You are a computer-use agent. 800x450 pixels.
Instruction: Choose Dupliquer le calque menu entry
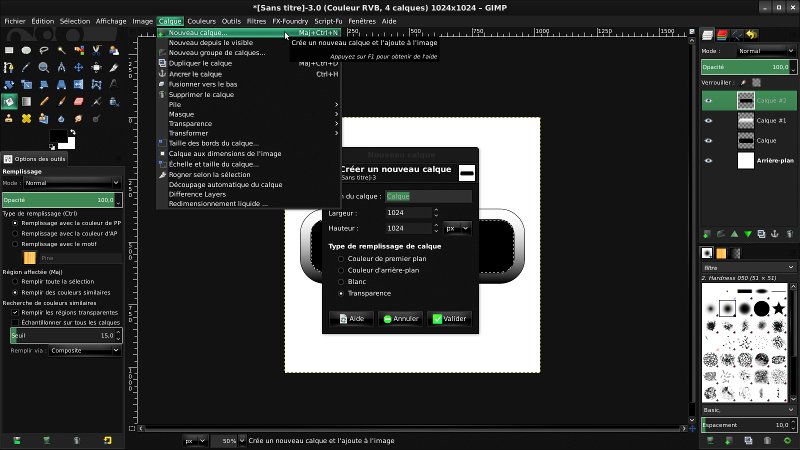click(248, 63)
